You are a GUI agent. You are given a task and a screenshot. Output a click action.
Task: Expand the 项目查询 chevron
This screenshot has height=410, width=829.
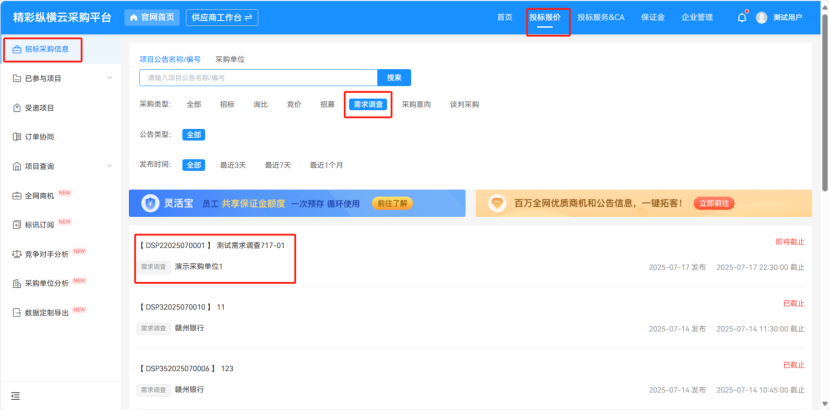click(109, 166)
